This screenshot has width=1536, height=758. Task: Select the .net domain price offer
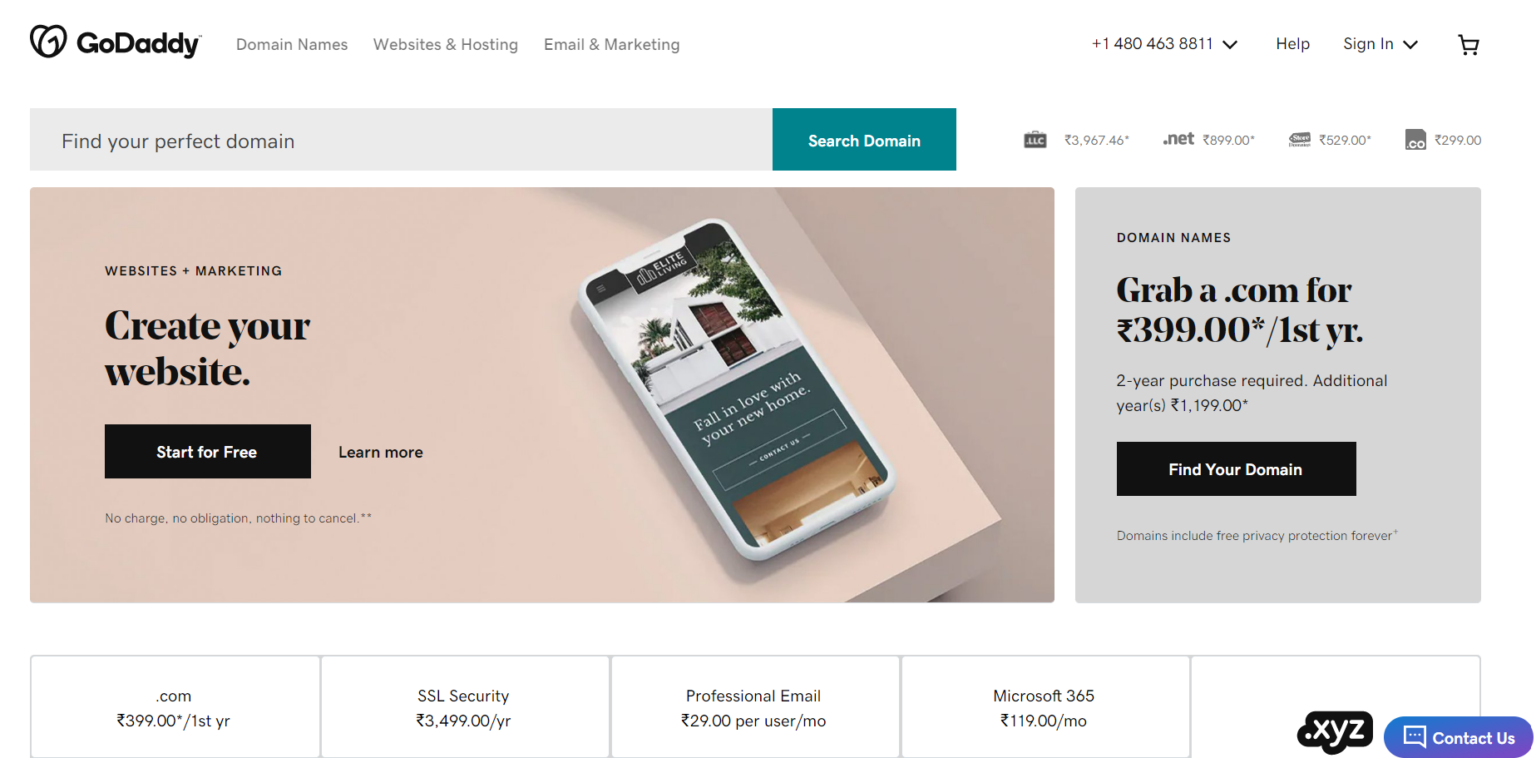coord(1208,140)
